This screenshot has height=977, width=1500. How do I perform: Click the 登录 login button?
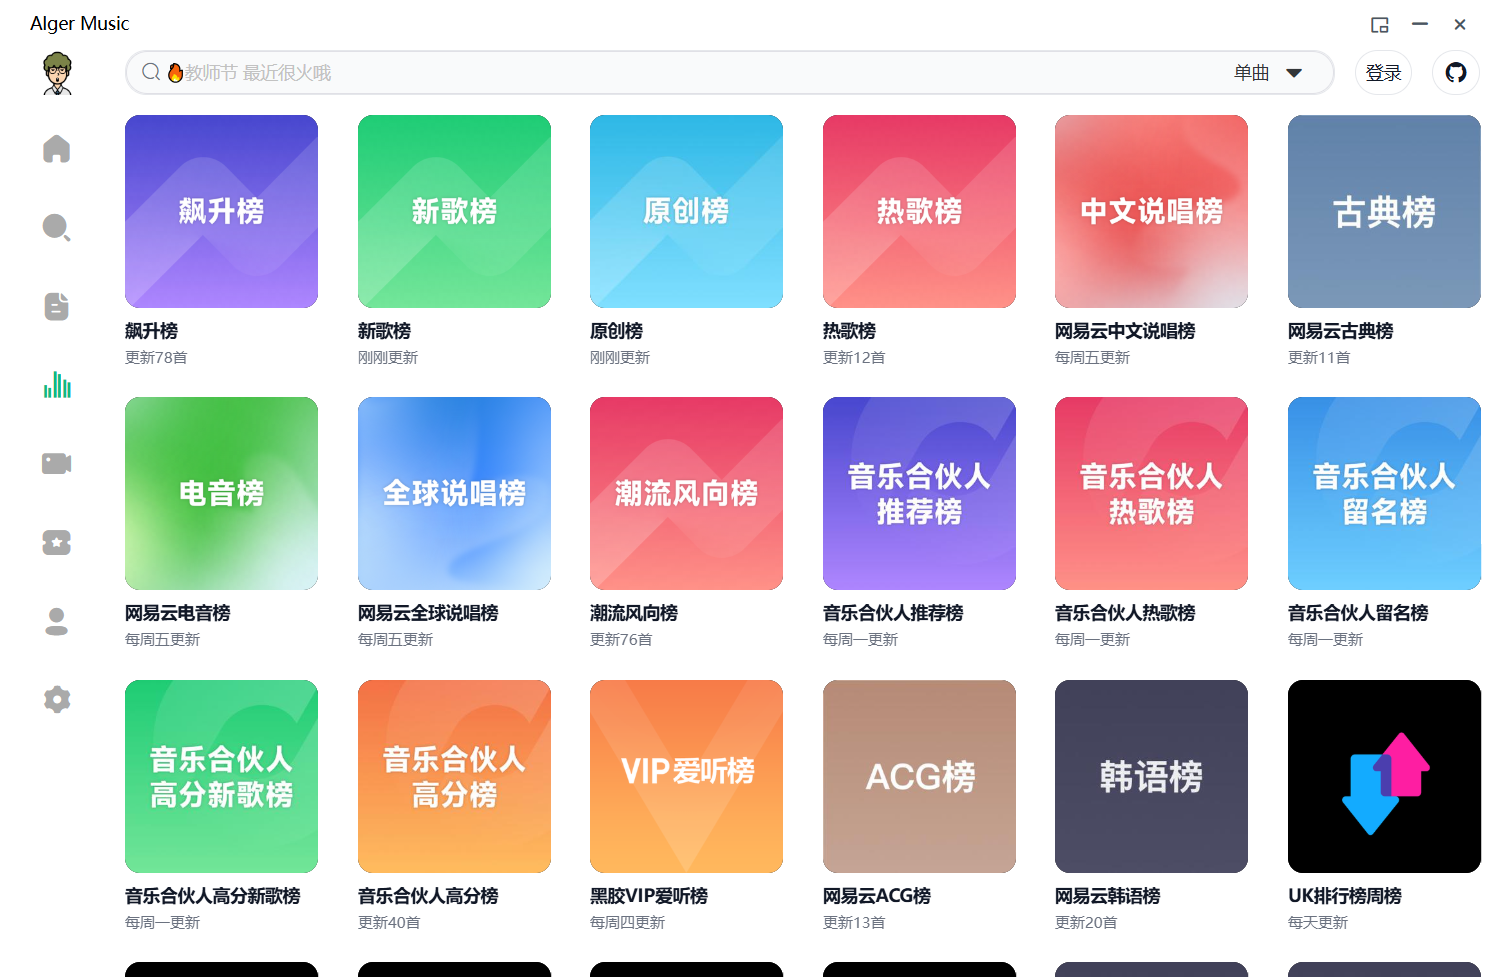tap(1383, 73)
